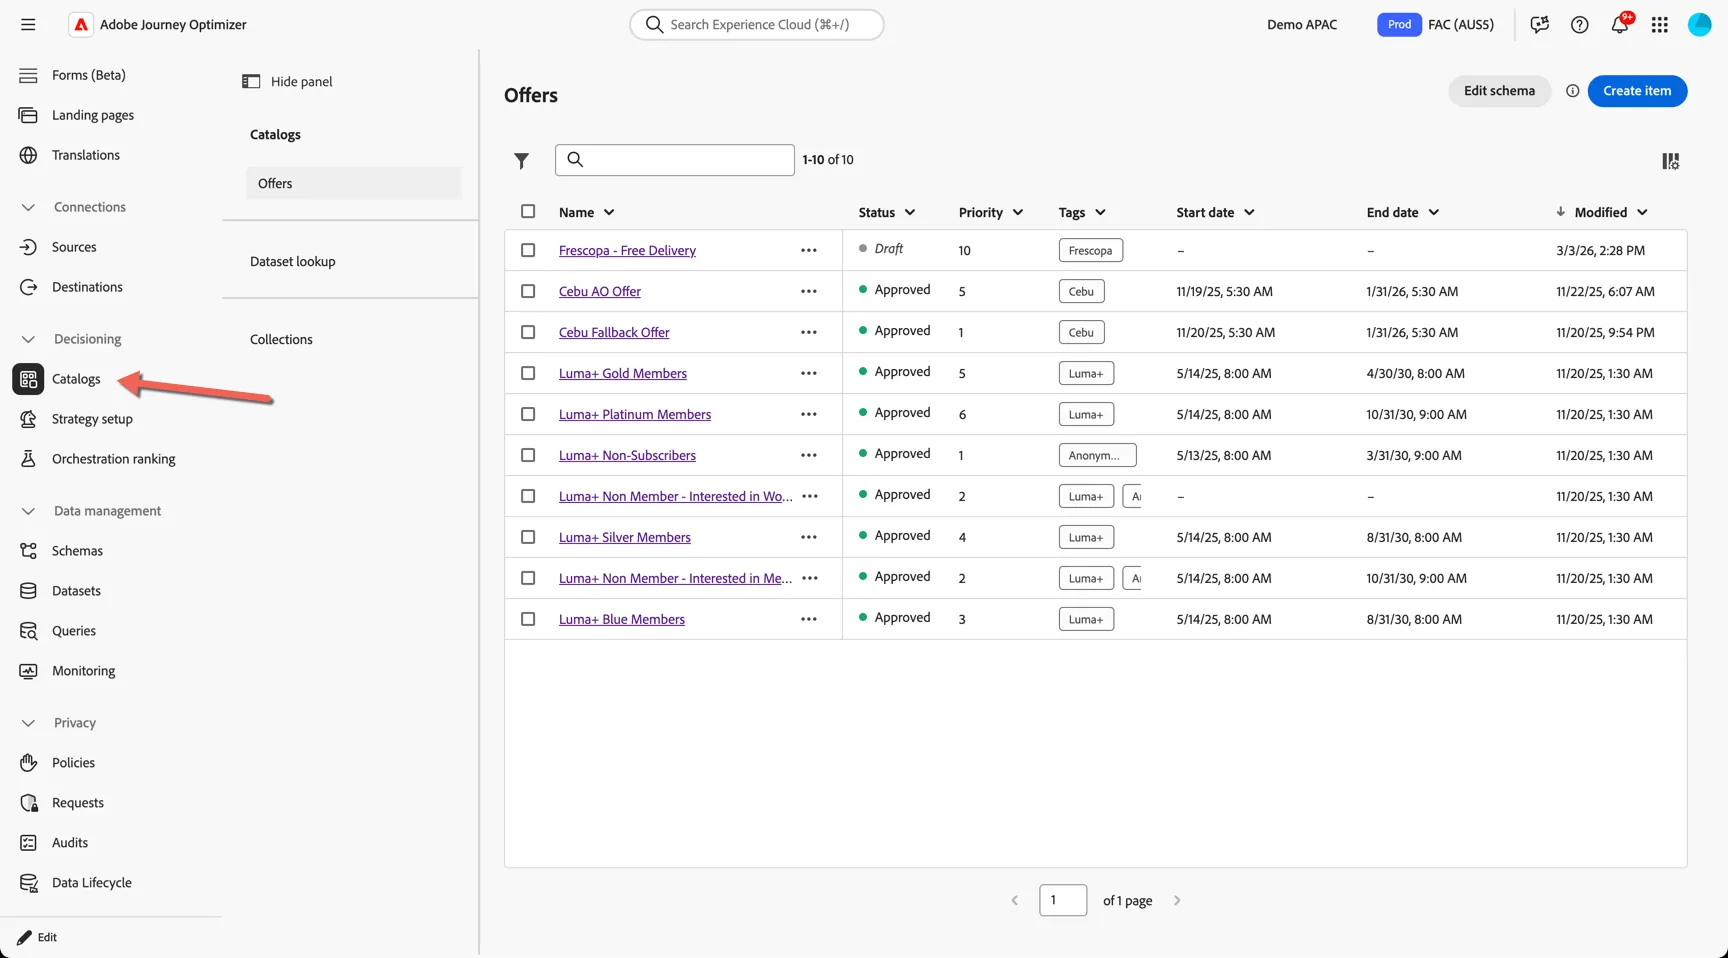The width and height of the screenshot is (1728, 958).
Task: Open the column customization icon
Action: pos(1670,161)
